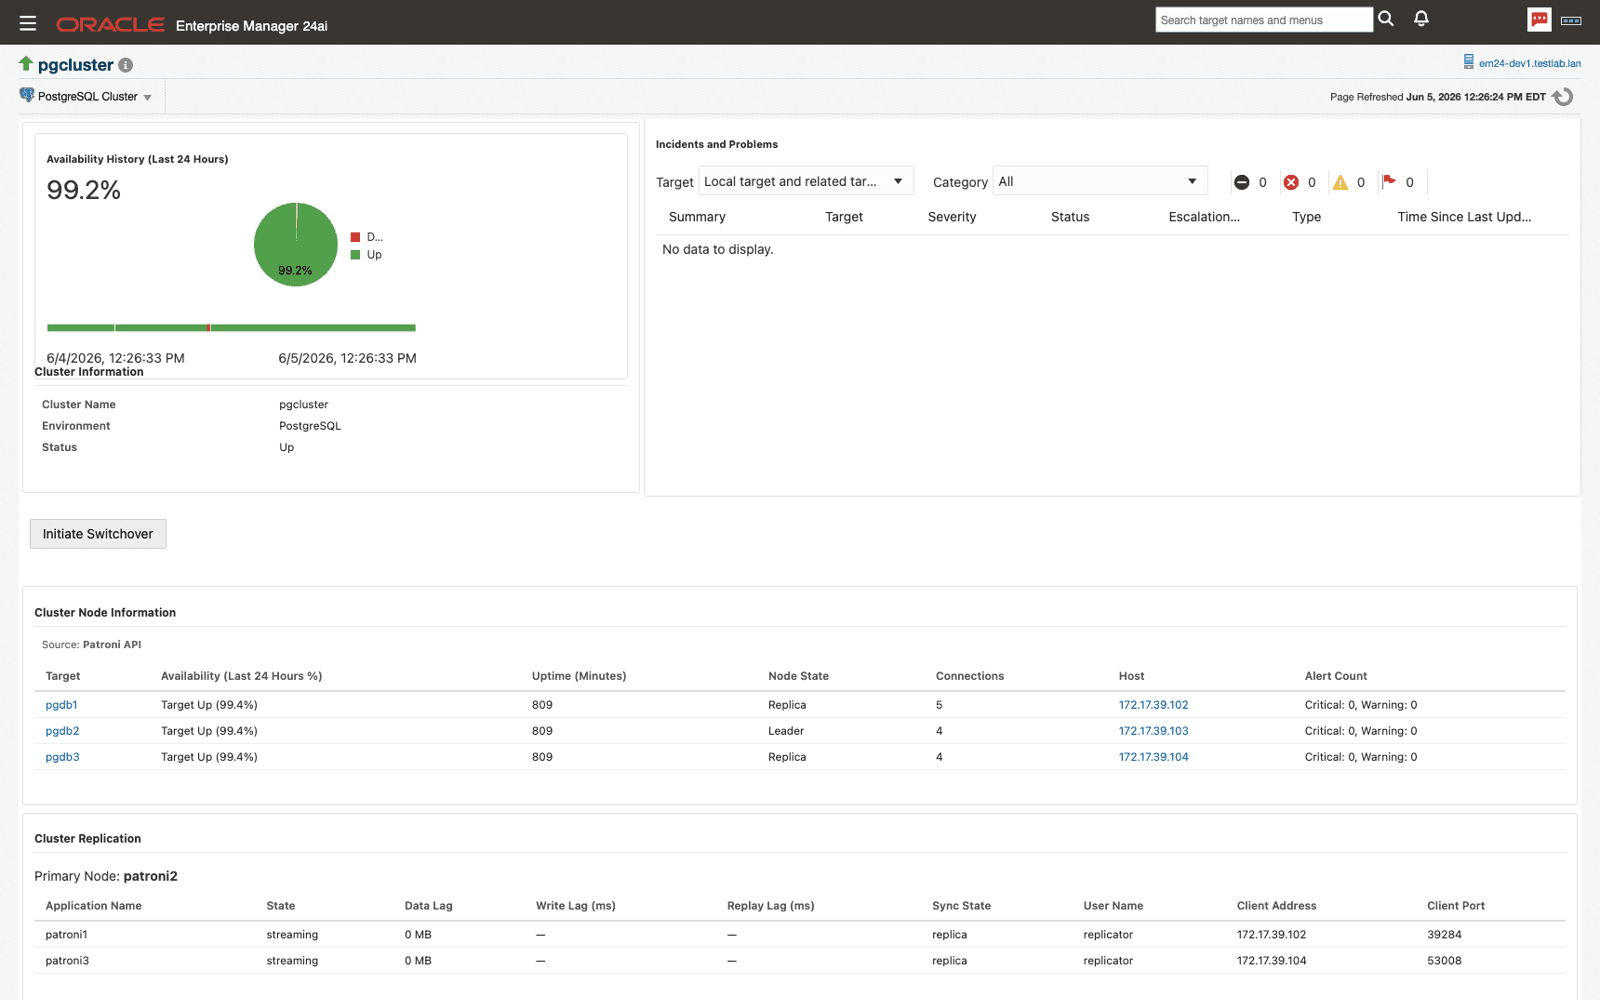
Task: Select the patroni3 application row
Action: (x=799, y=961)
